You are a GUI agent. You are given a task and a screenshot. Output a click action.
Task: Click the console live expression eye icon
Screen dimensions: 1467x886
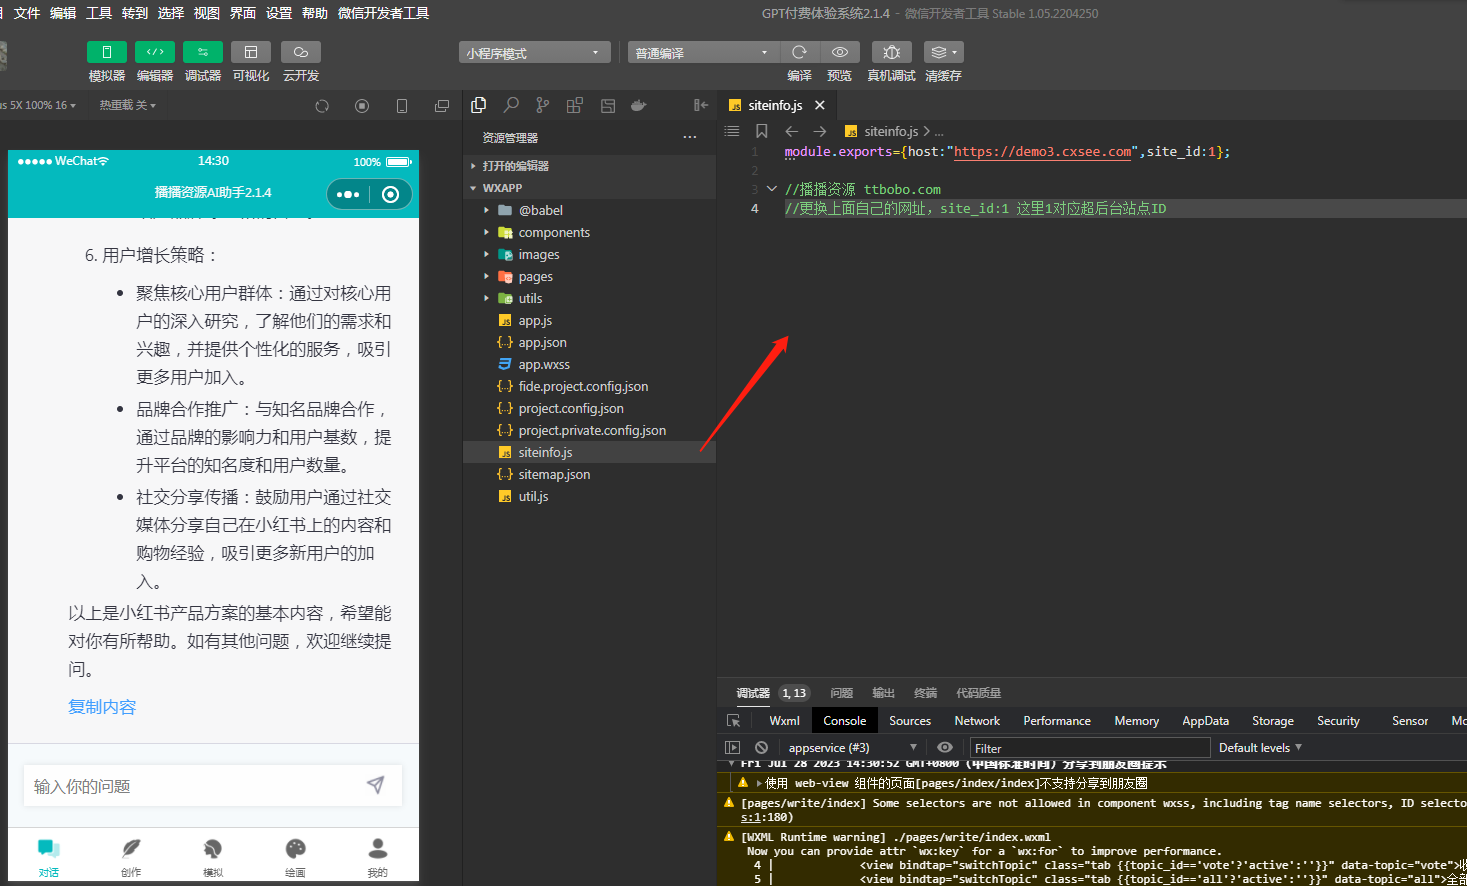click(x=944, y=747)
